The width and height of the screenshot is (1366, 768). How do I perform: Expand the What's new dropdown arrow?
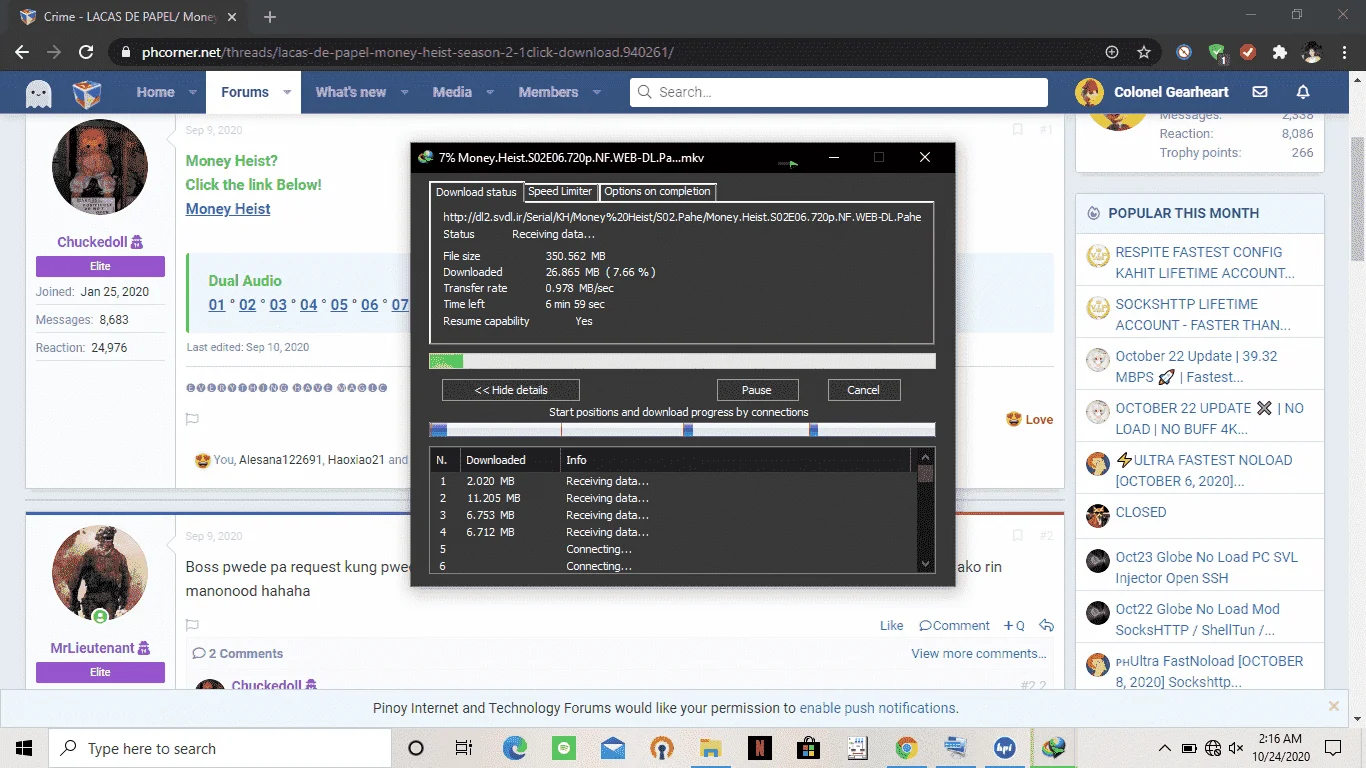pos(404,92)
